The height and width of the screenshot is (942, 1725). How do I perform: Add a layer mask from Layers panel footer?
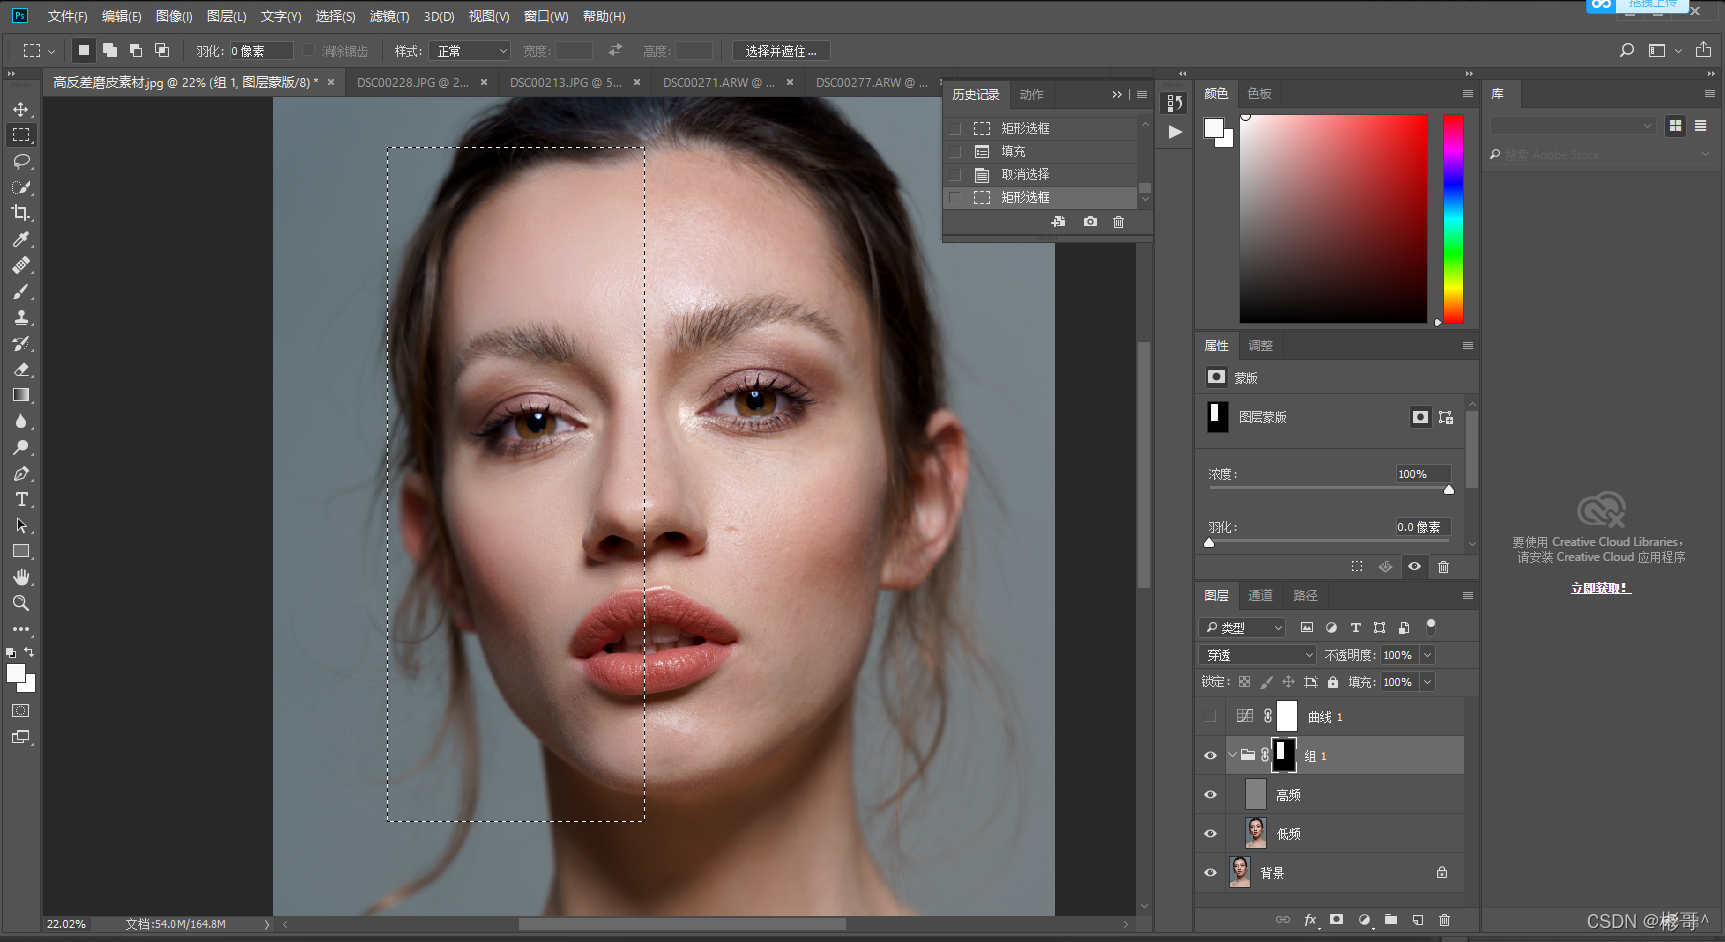point(1337,920)
